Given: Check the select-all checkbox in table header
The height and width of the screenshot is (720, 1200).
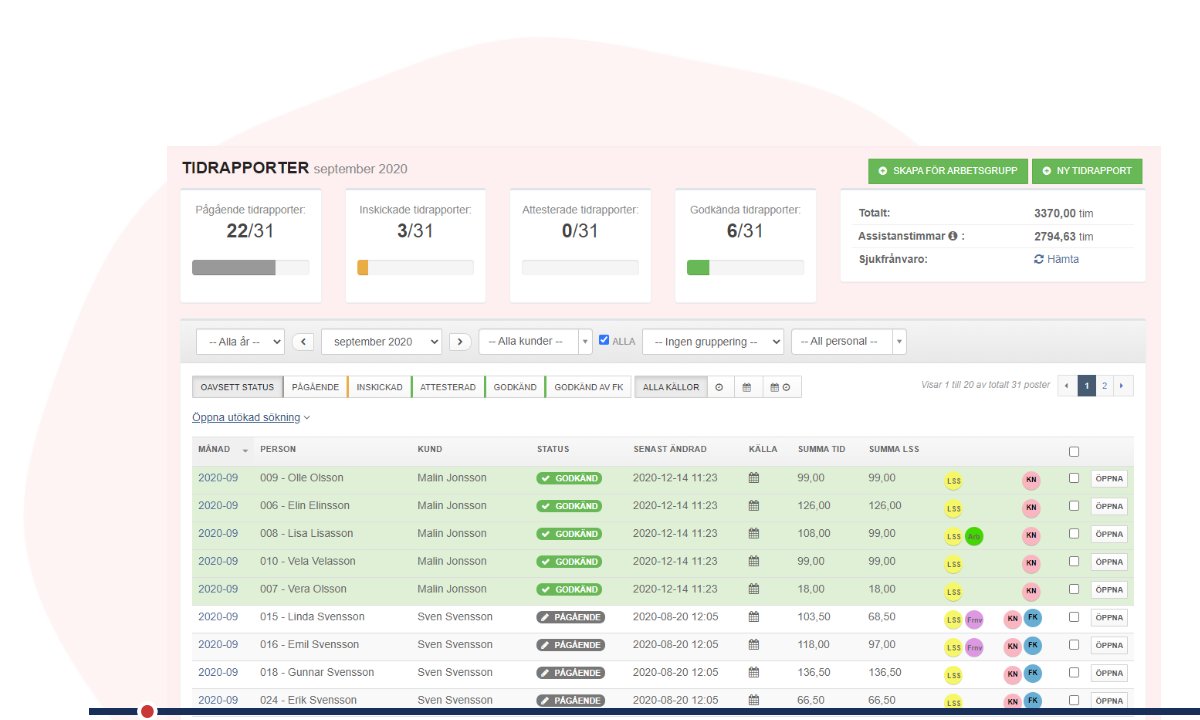Looking at the screenshot, I should coord(1074,451).
